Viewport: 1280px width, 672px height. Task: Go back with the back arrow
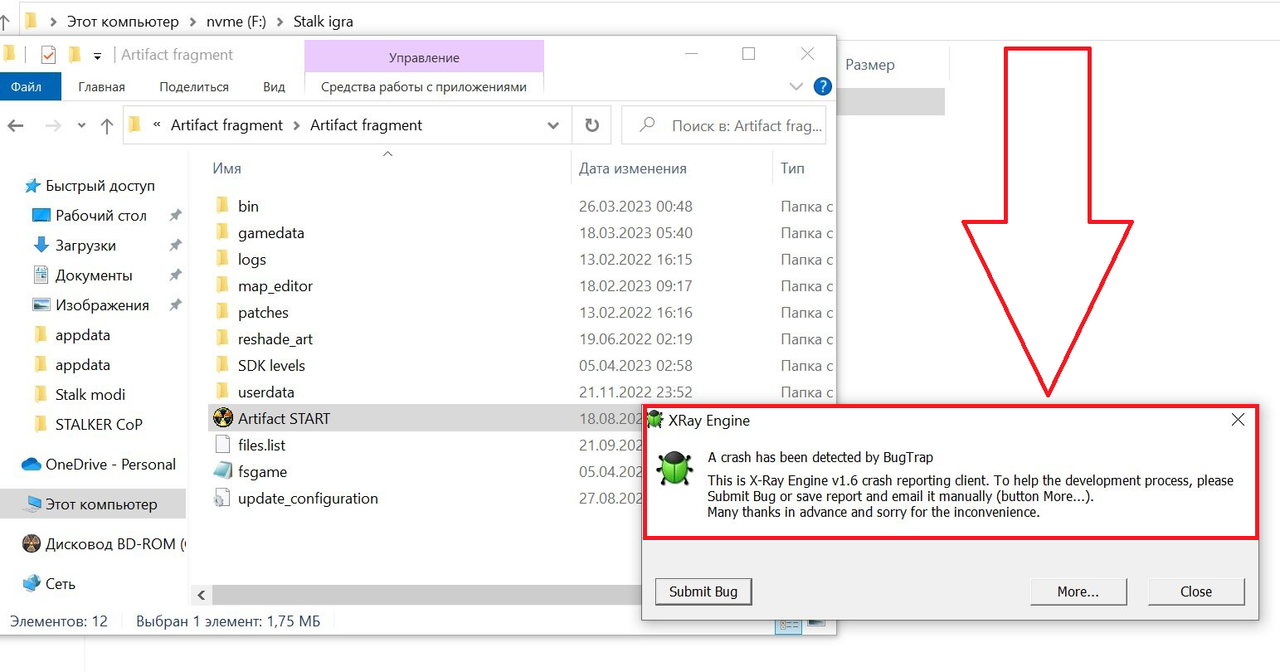(x=15, y=126)
